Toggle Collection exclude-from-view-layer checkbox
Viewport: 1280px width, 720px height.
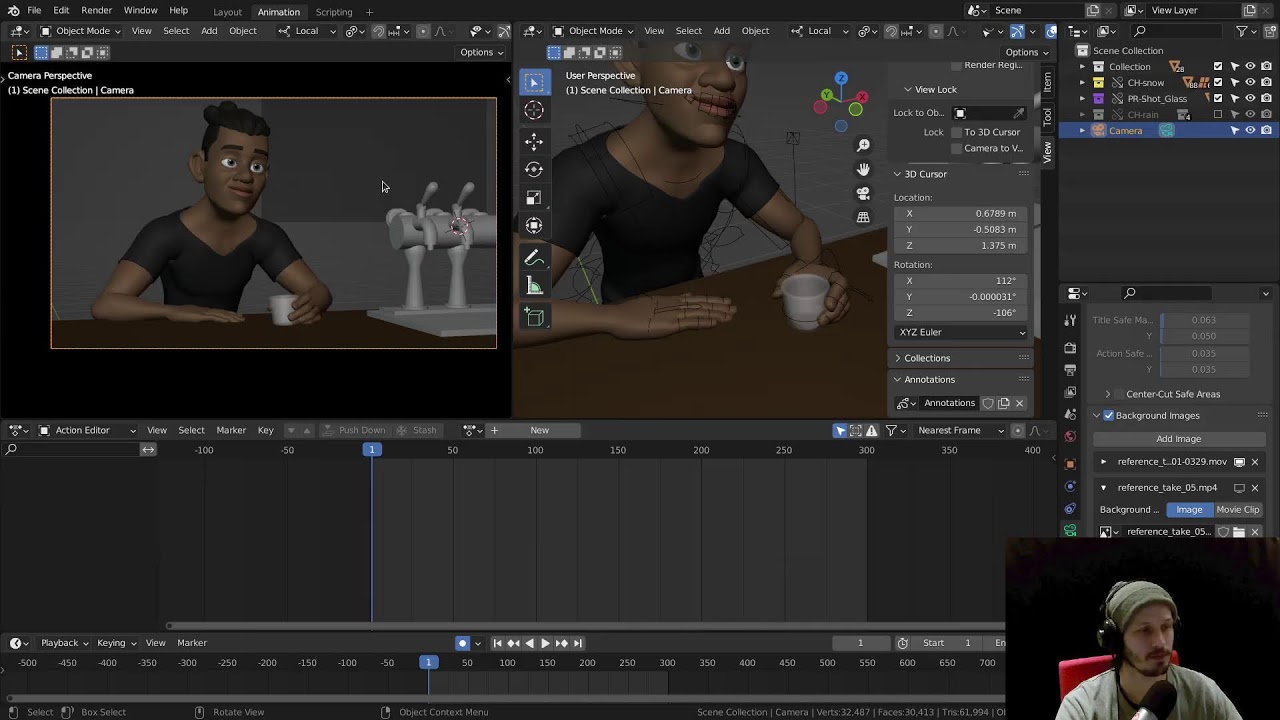[x=1218, y=67]
